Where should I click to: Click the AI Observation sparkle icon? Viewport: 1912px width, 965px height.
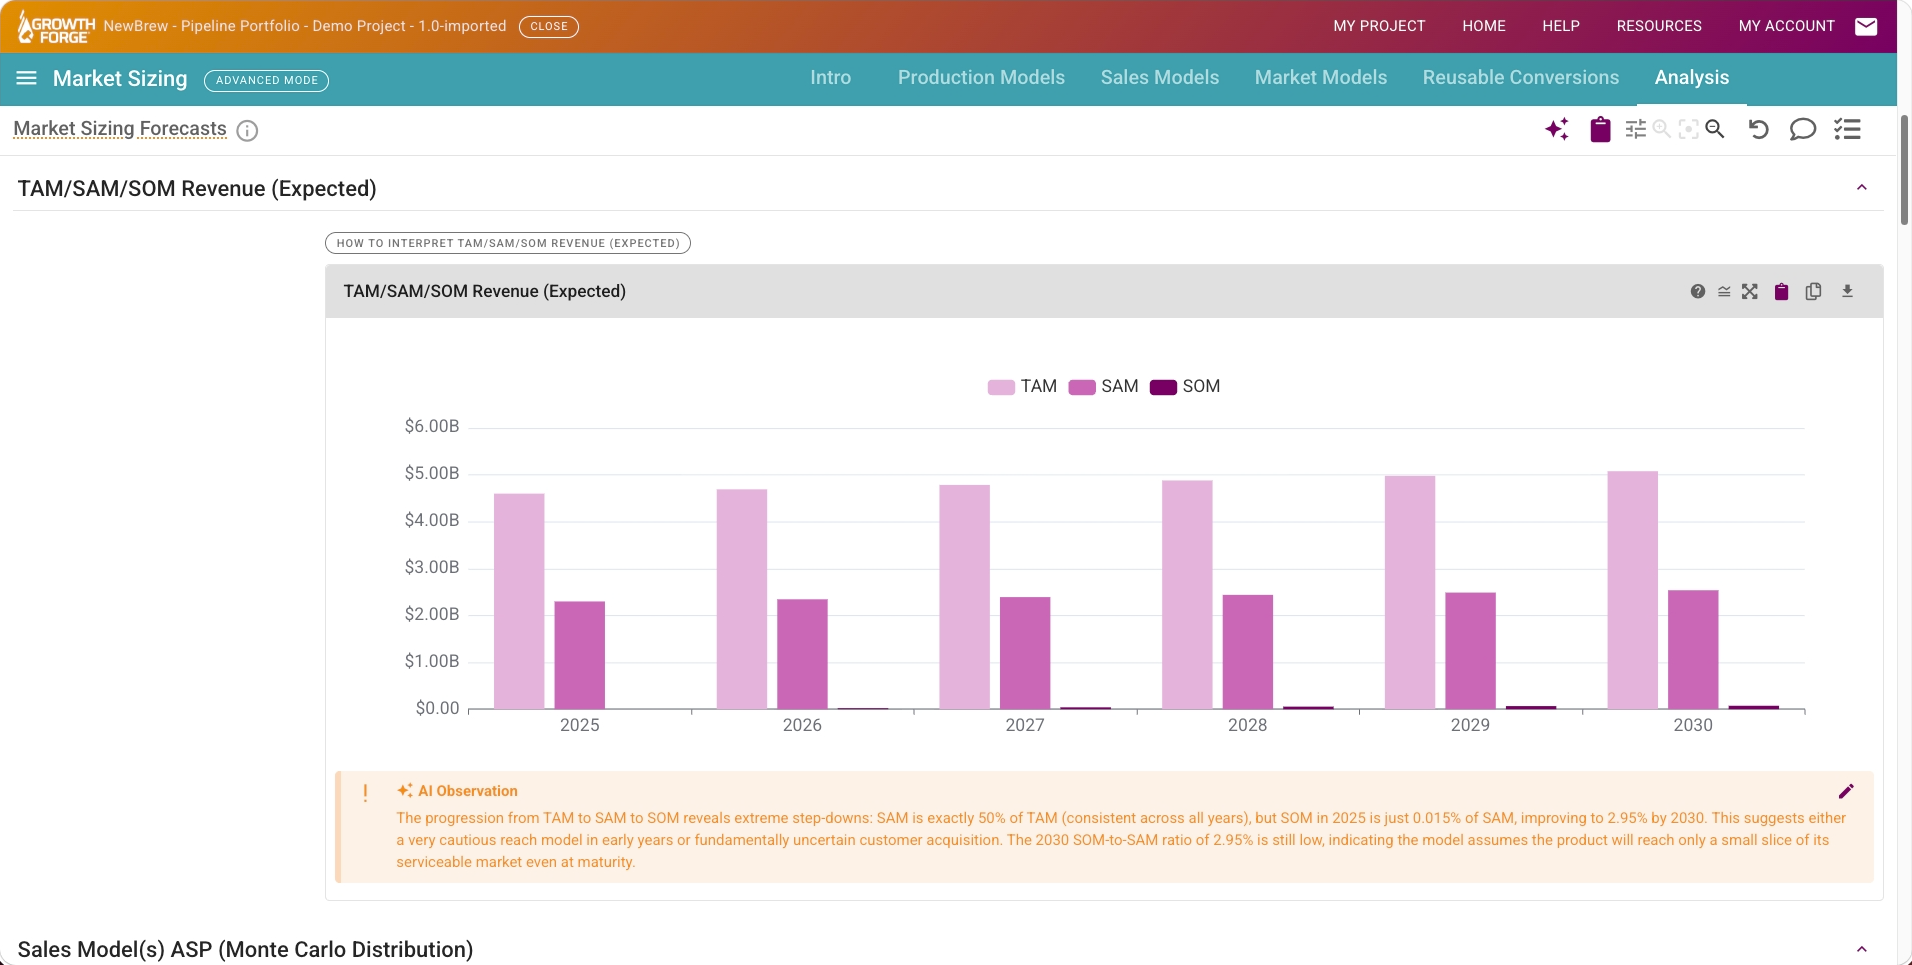[x=405, y=790]
